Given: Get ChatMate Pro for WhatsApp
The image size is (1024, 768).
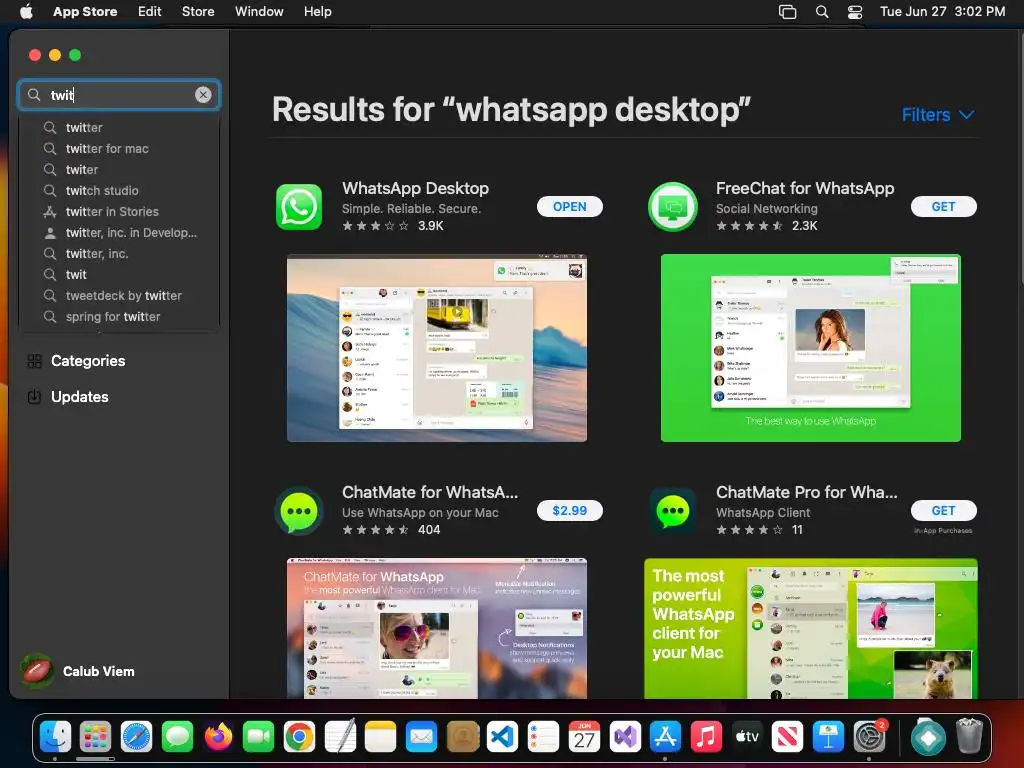Looking at the screenshot, I should (x=943, y=511).
